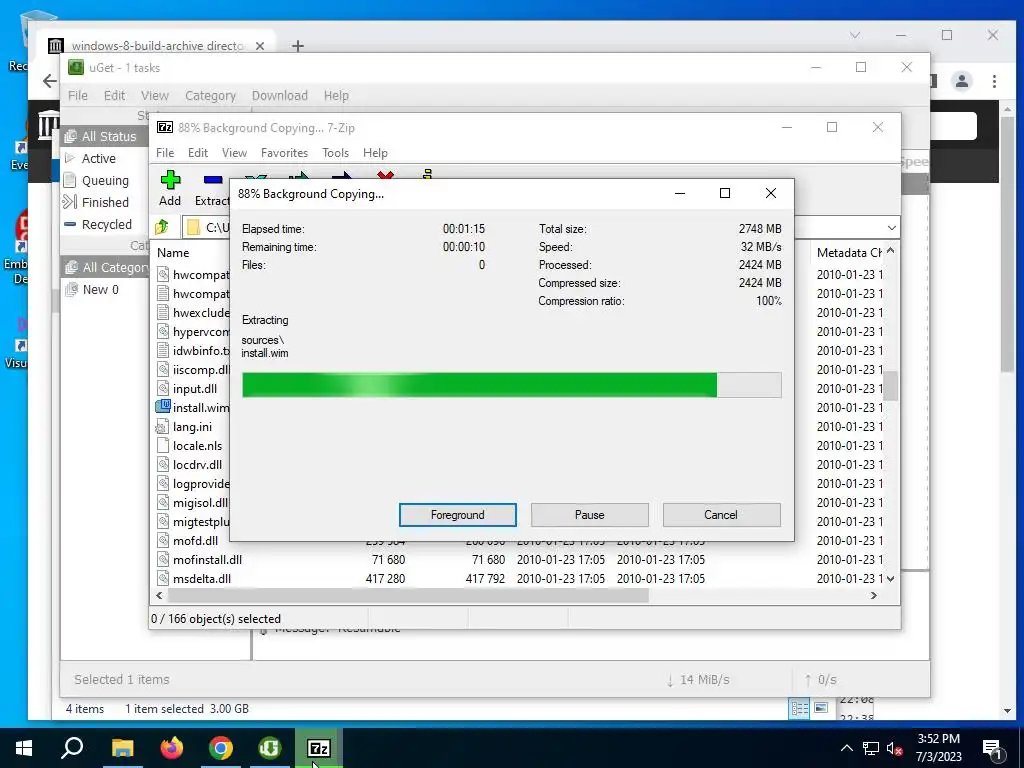
Task: Cancel the copying operation
Action: (721, 515)
